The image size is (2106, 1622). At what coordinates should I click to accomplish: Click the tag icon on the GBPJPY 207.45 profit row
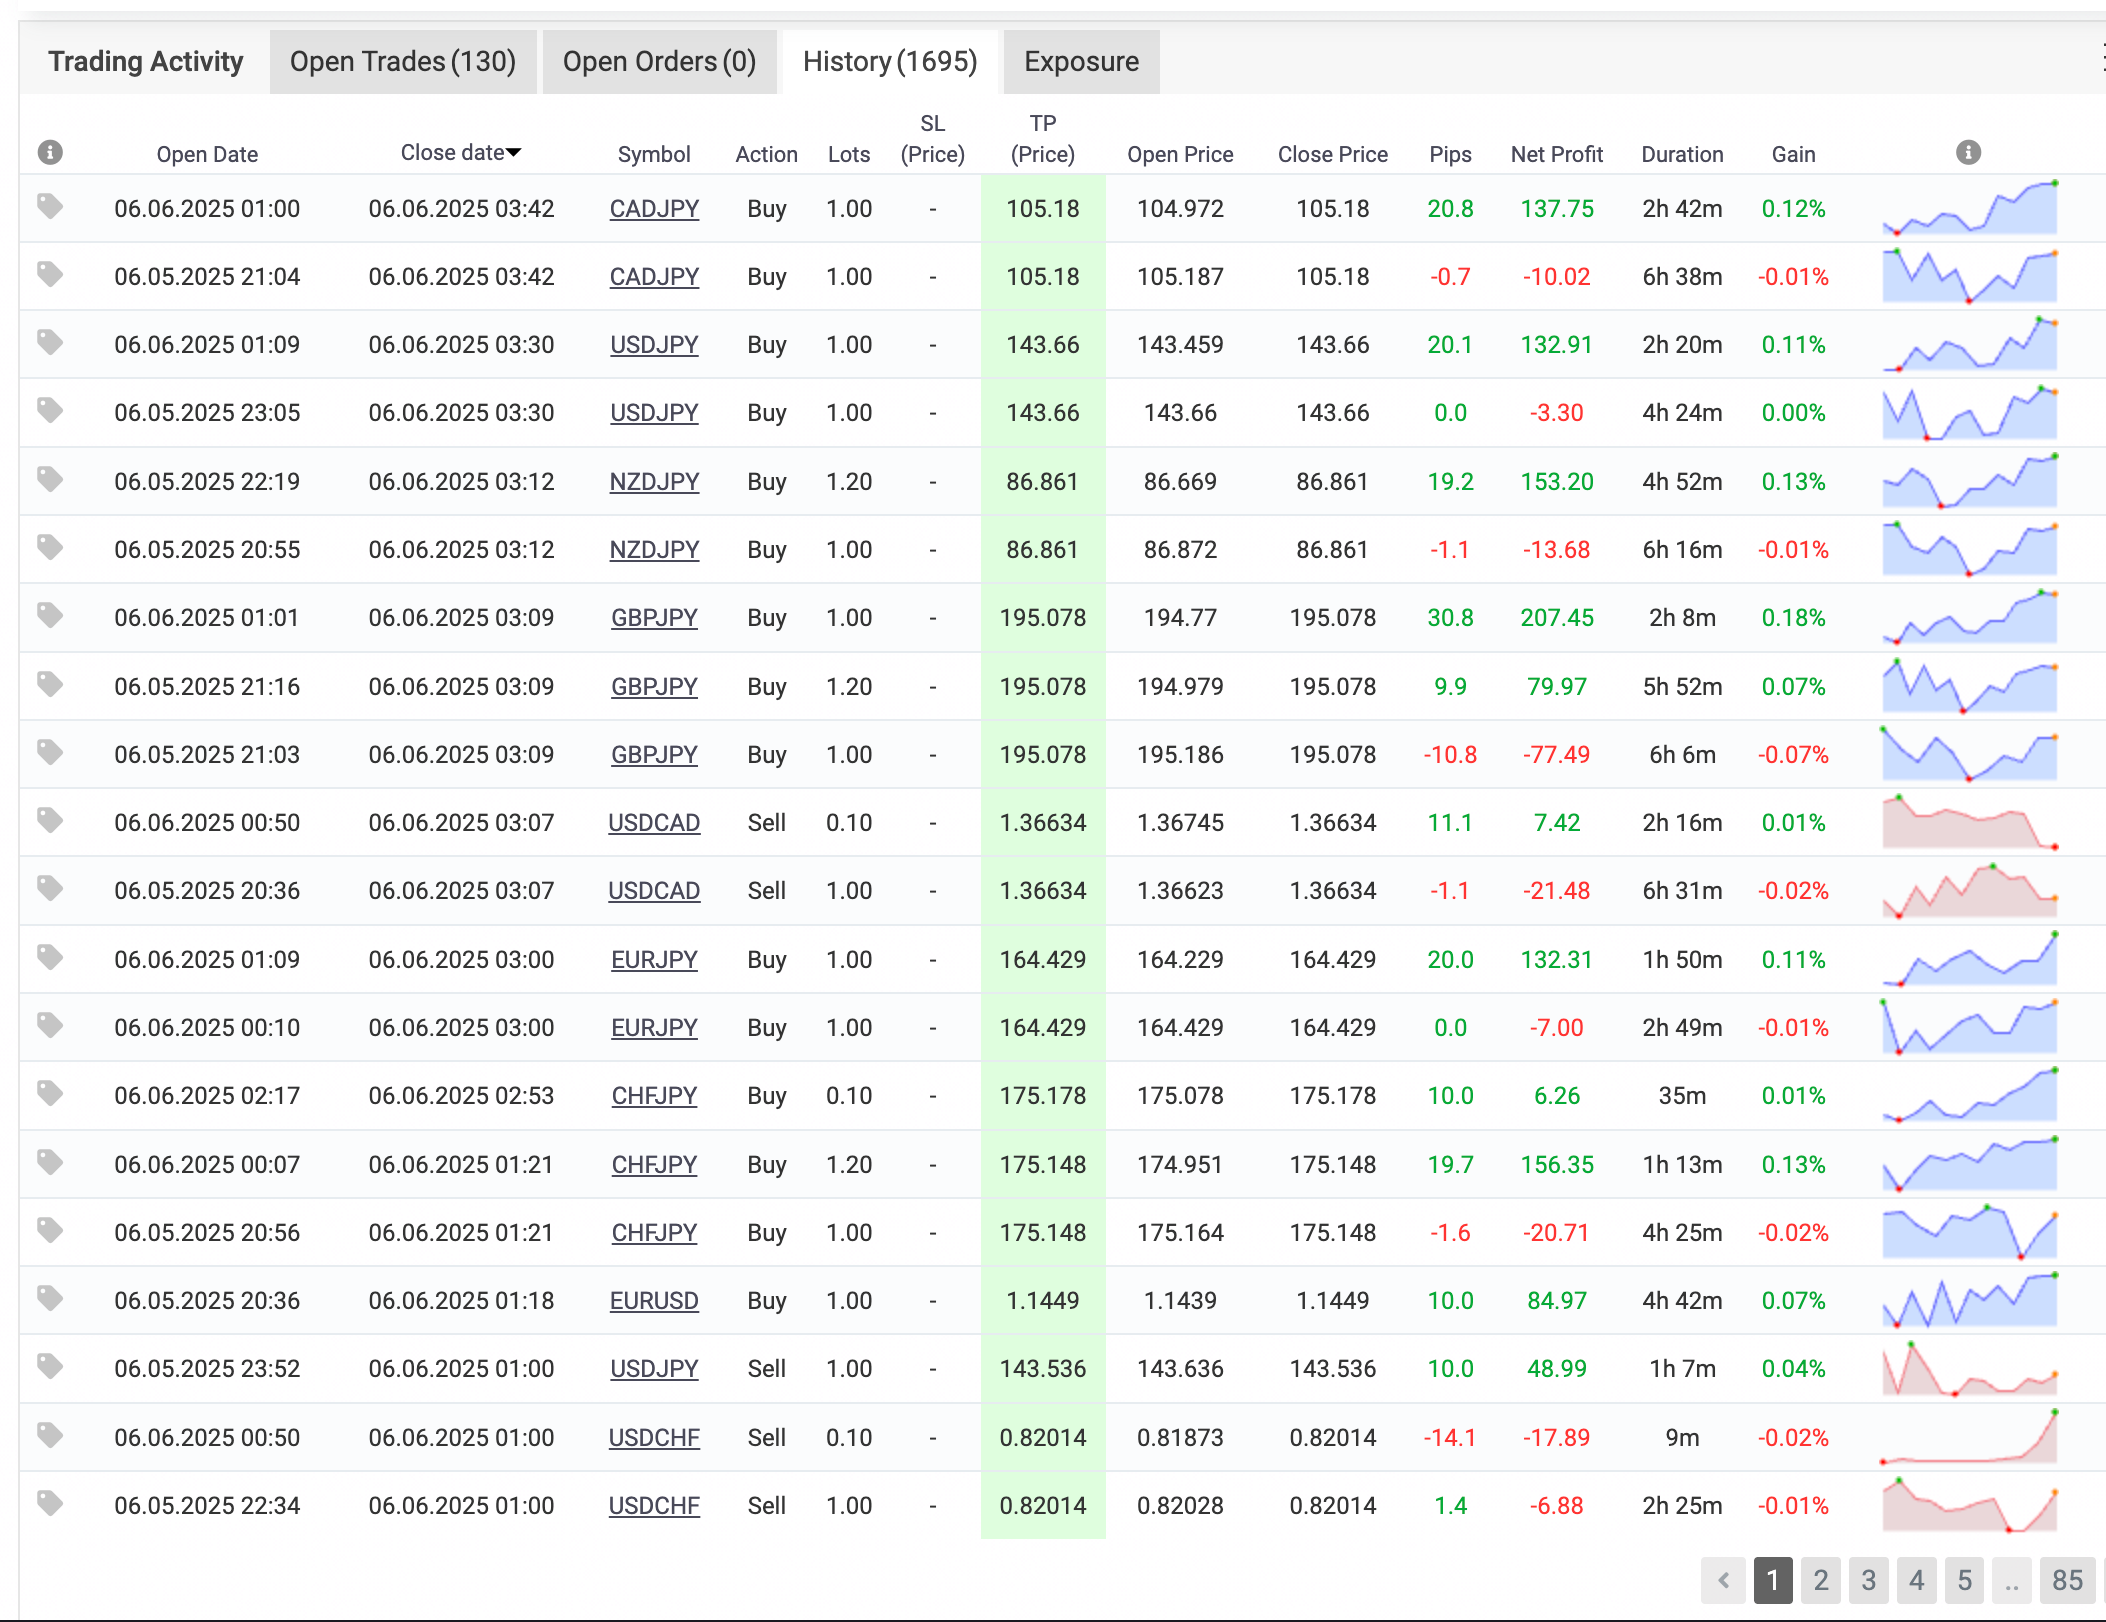click(50, 616)
